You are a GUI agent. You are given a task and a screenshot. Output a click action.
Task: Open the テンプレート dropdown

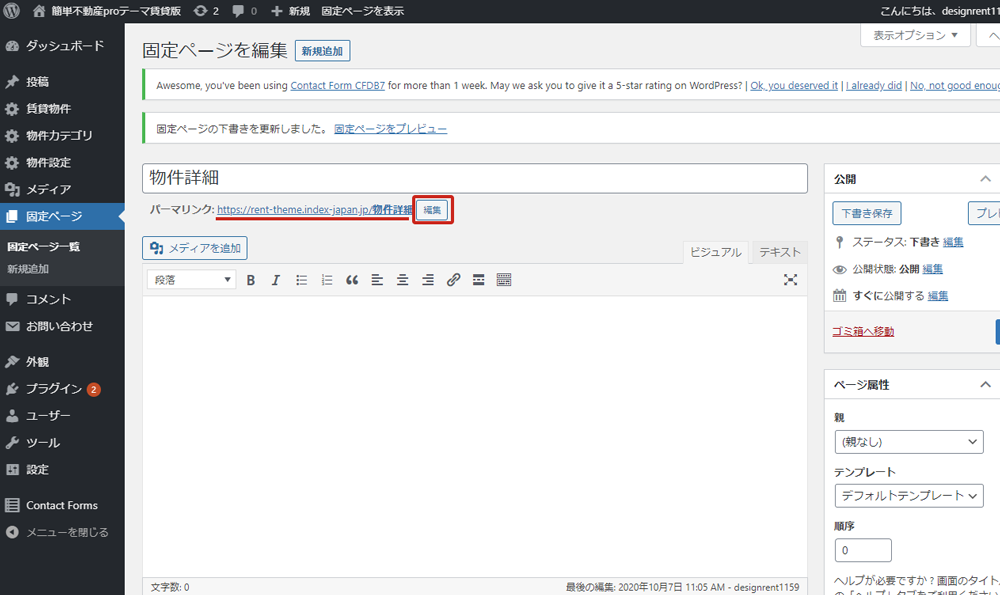coord(909,495)
